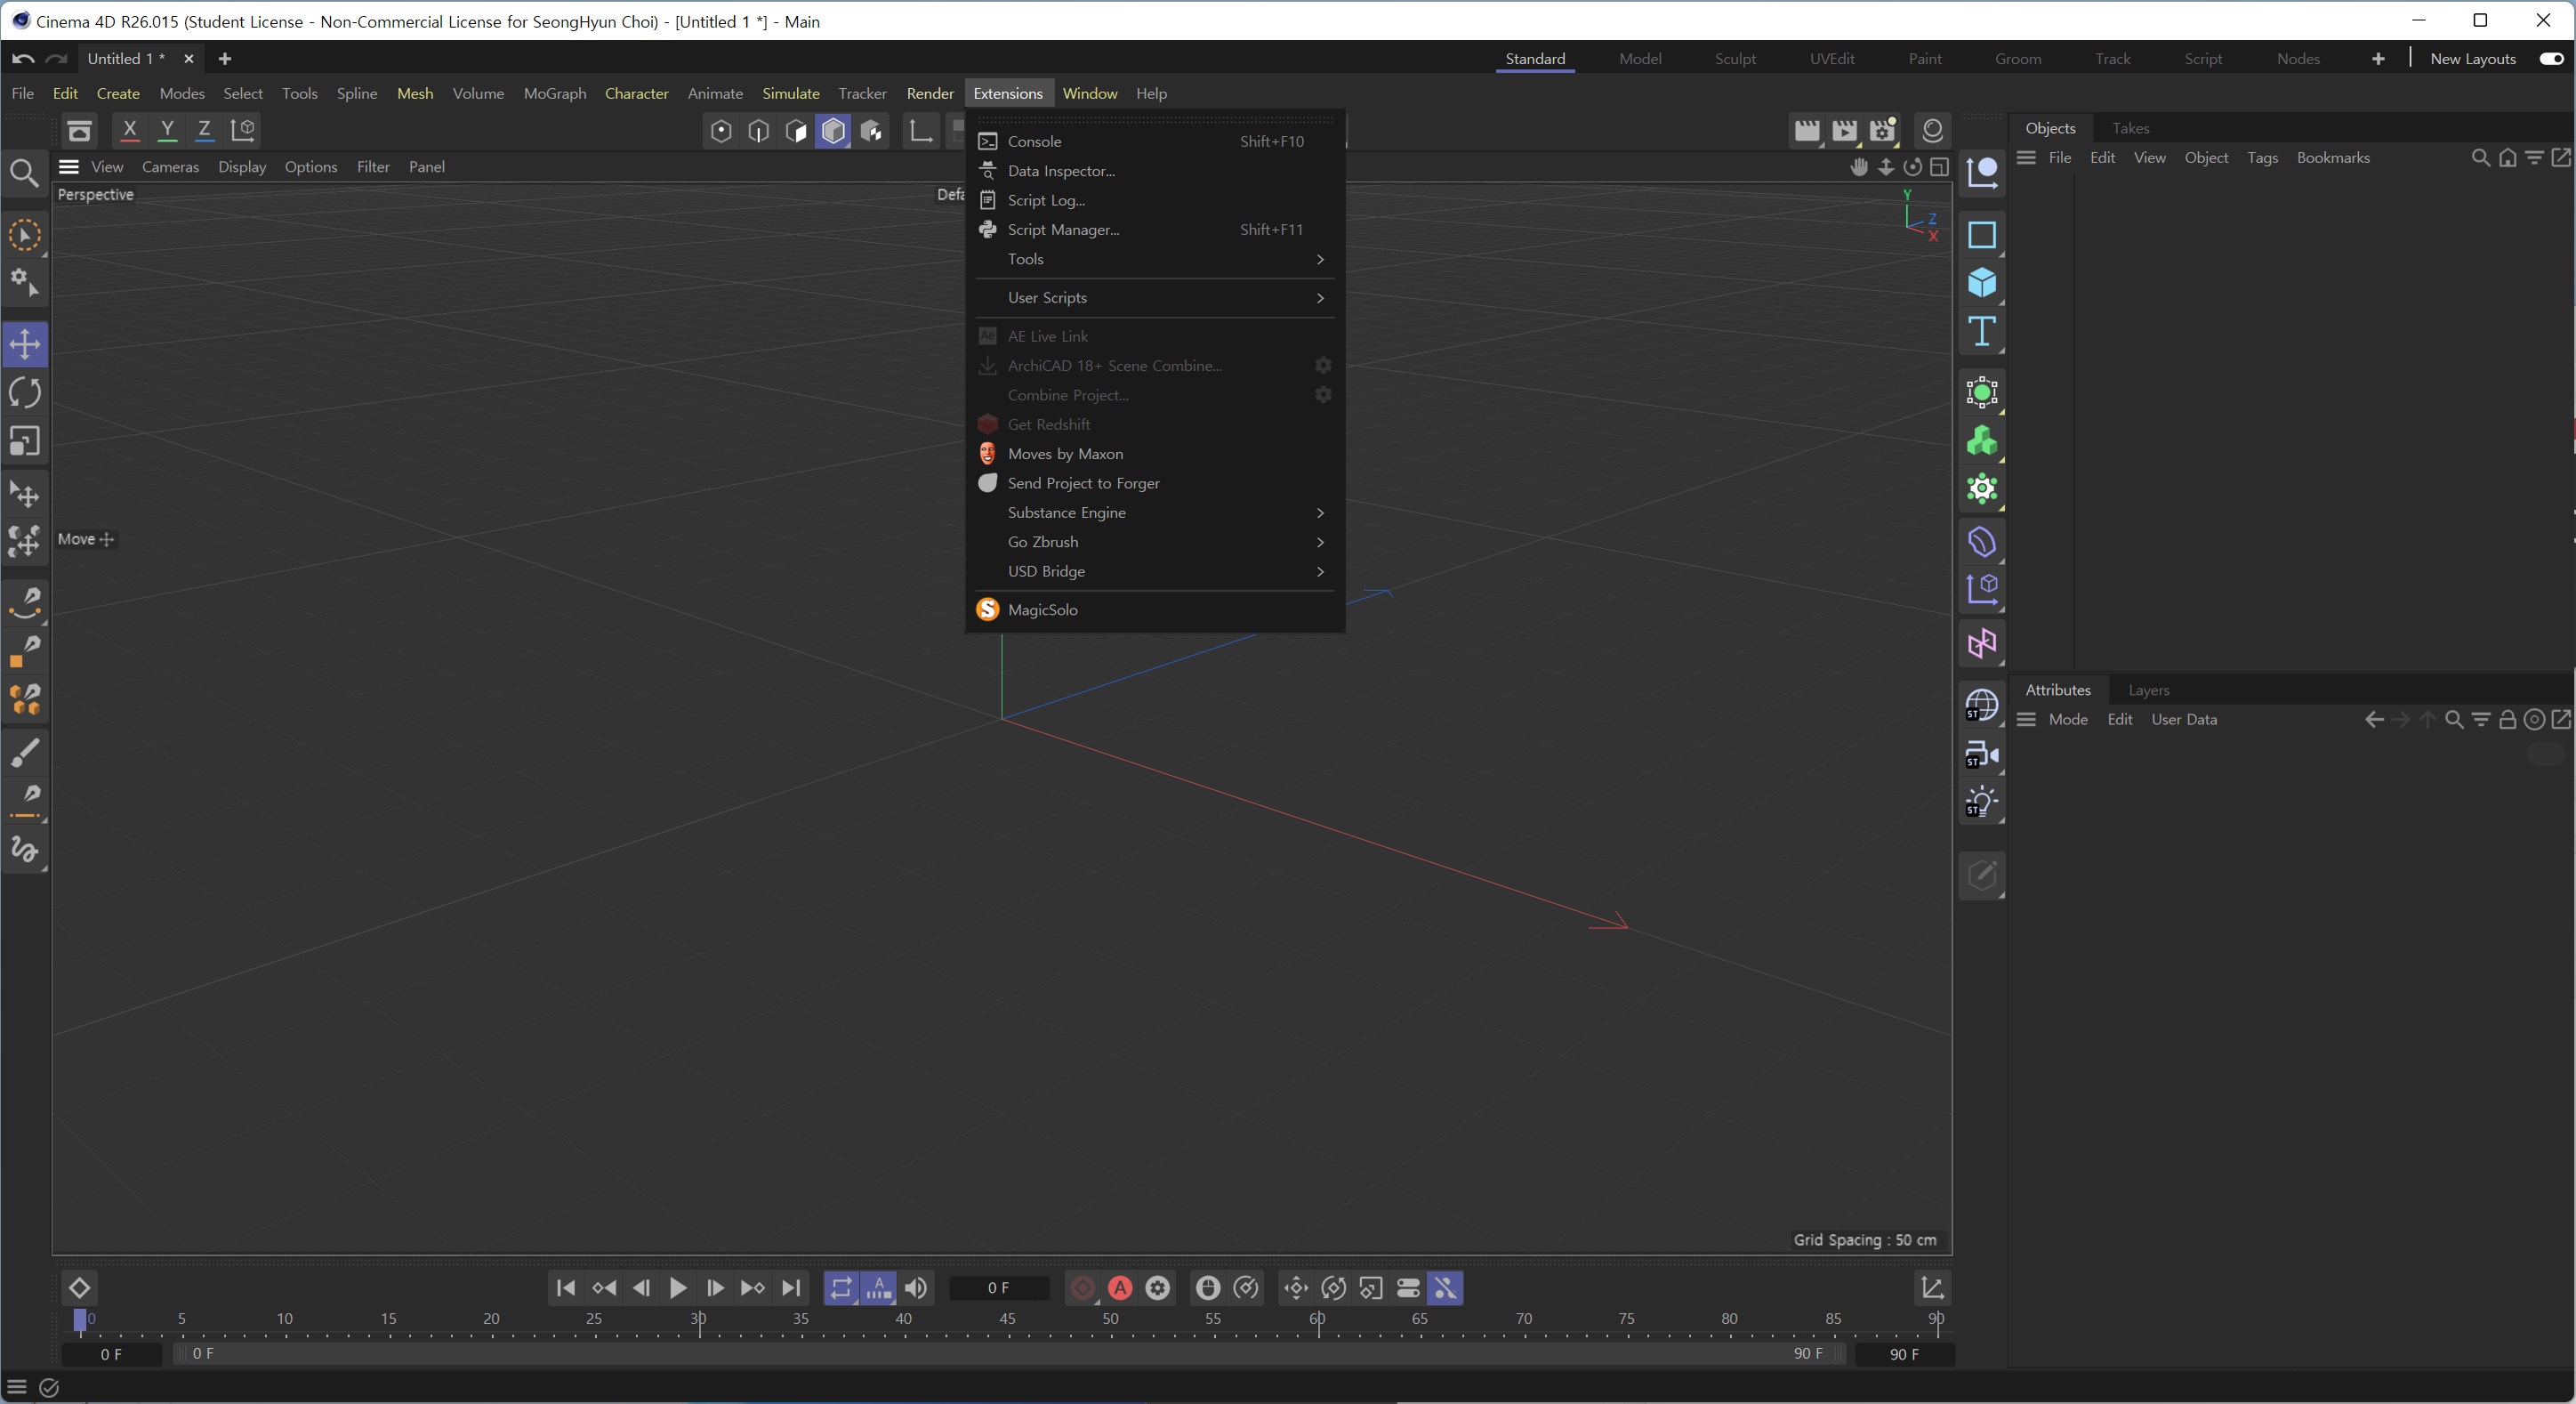Screen dimensions: 2576x1404
Task: Open the viewport hamburger menu icon
Action: click(x=69, y=167)
